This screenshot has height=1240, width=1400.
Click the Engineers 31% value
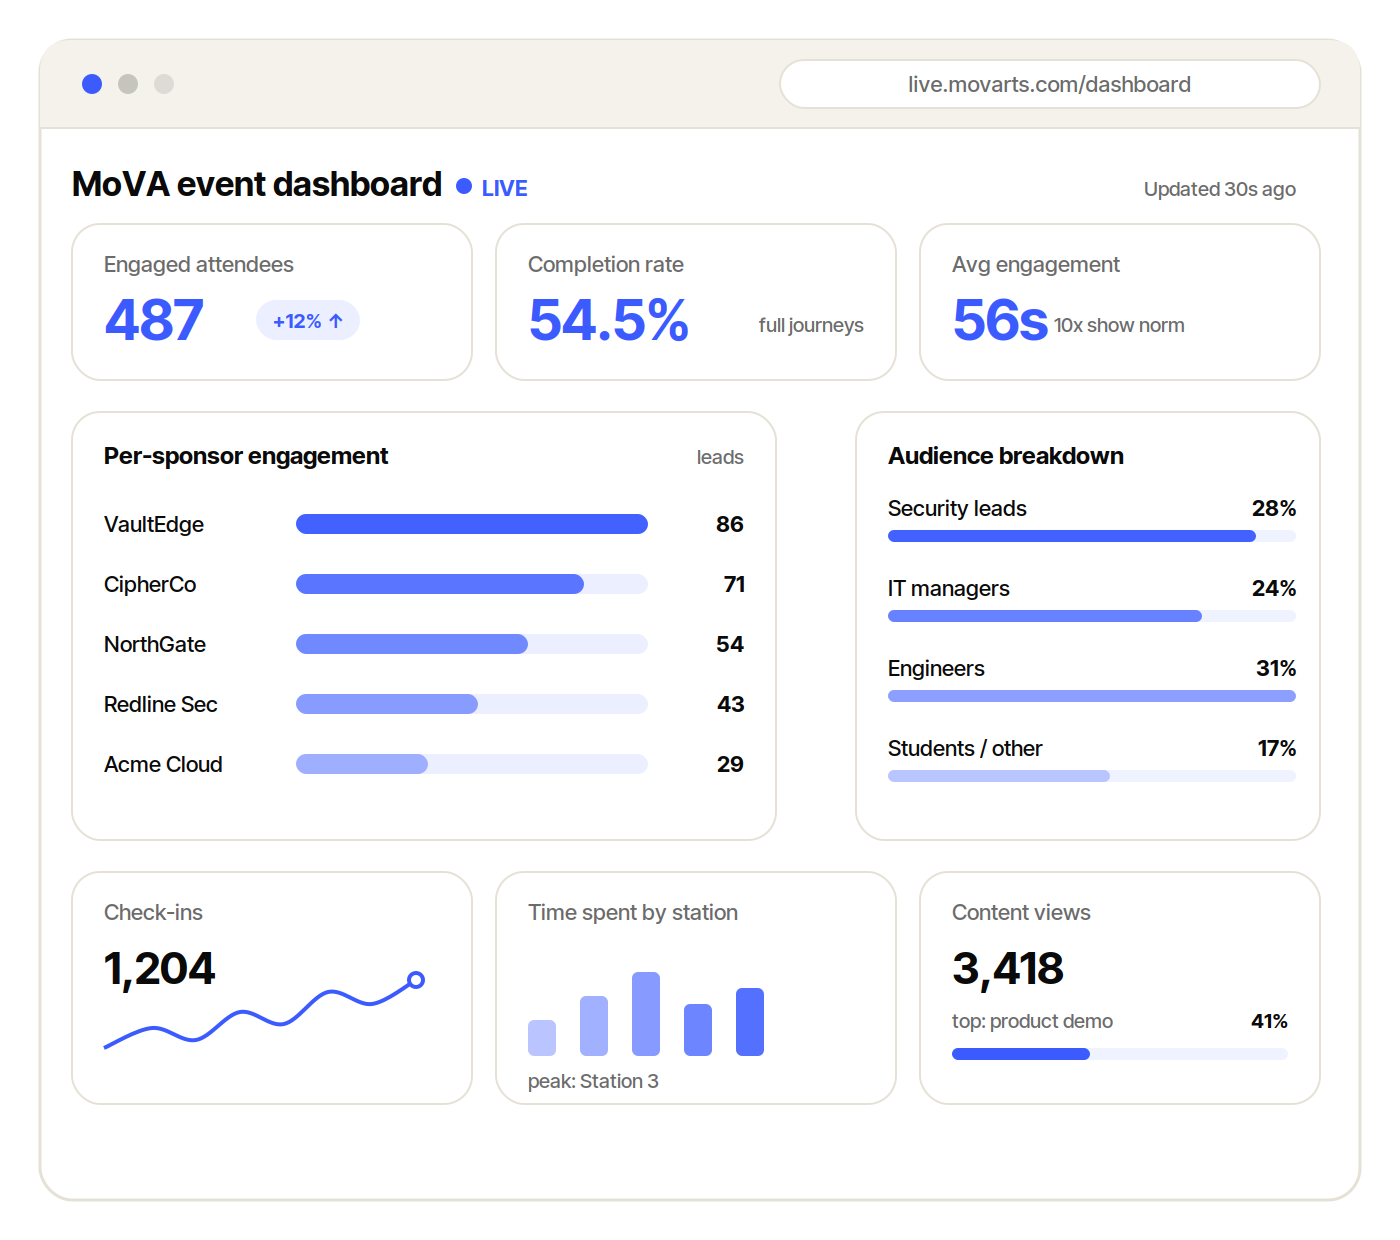click(1276, 668)
